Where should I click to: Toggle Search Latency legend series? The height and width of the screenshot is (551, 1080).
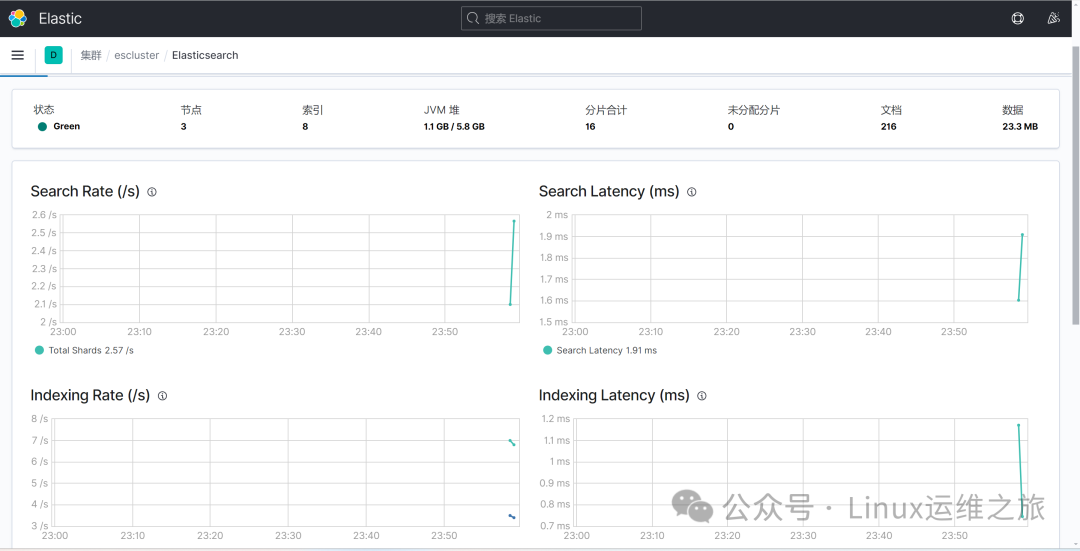coord(600,351)
